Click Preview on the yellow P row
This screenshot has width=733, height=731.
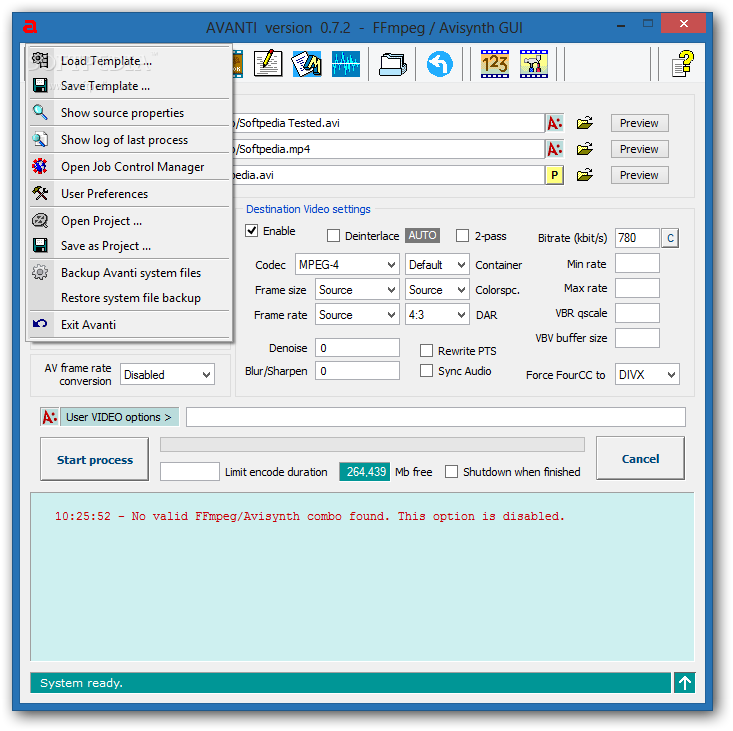tap(639, 175)
